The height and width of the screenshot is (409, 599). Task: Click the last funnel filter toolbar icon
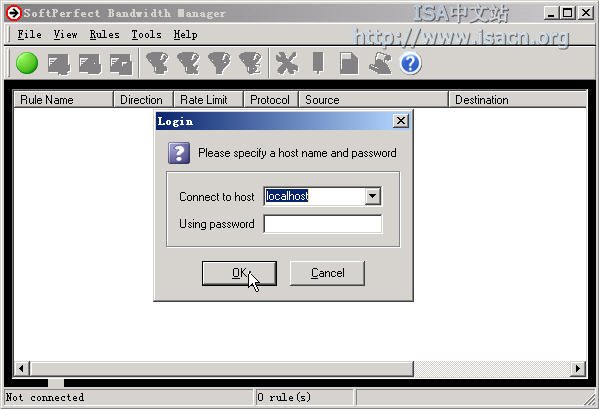(x=250, y=63)
